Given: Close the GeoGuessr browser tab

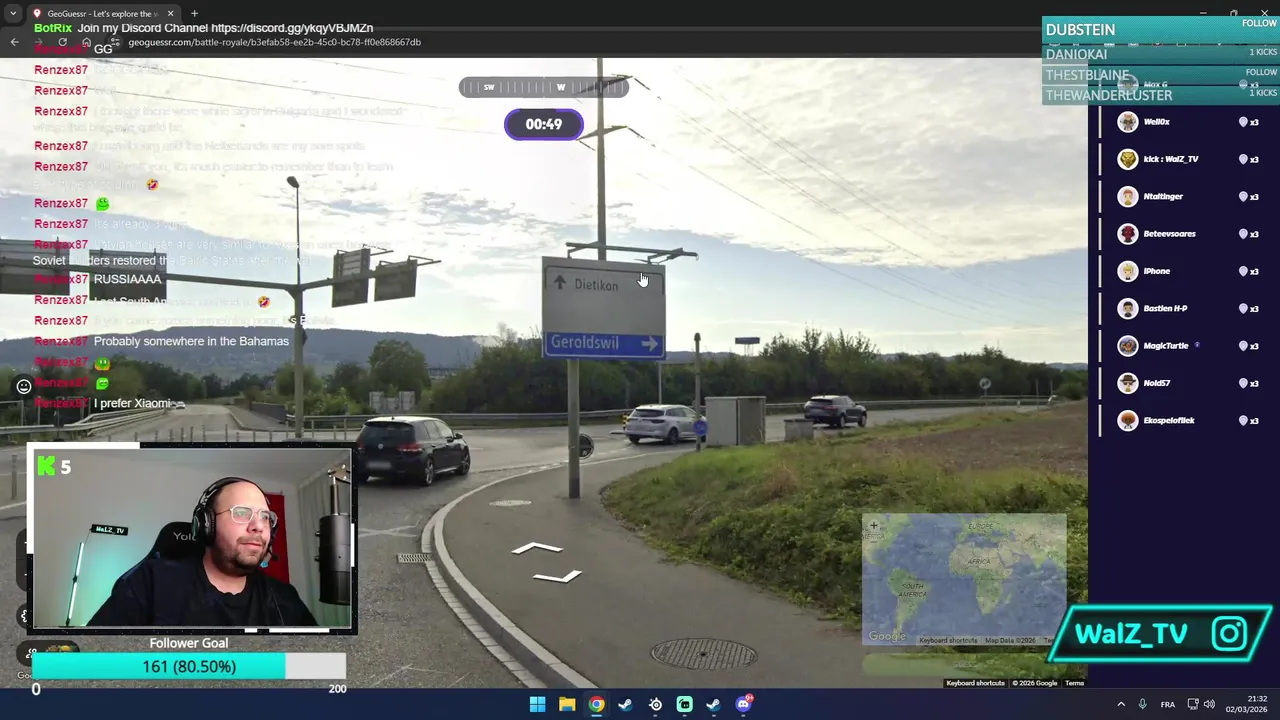Looking at the screenshot, I should (x=170, y=14).
